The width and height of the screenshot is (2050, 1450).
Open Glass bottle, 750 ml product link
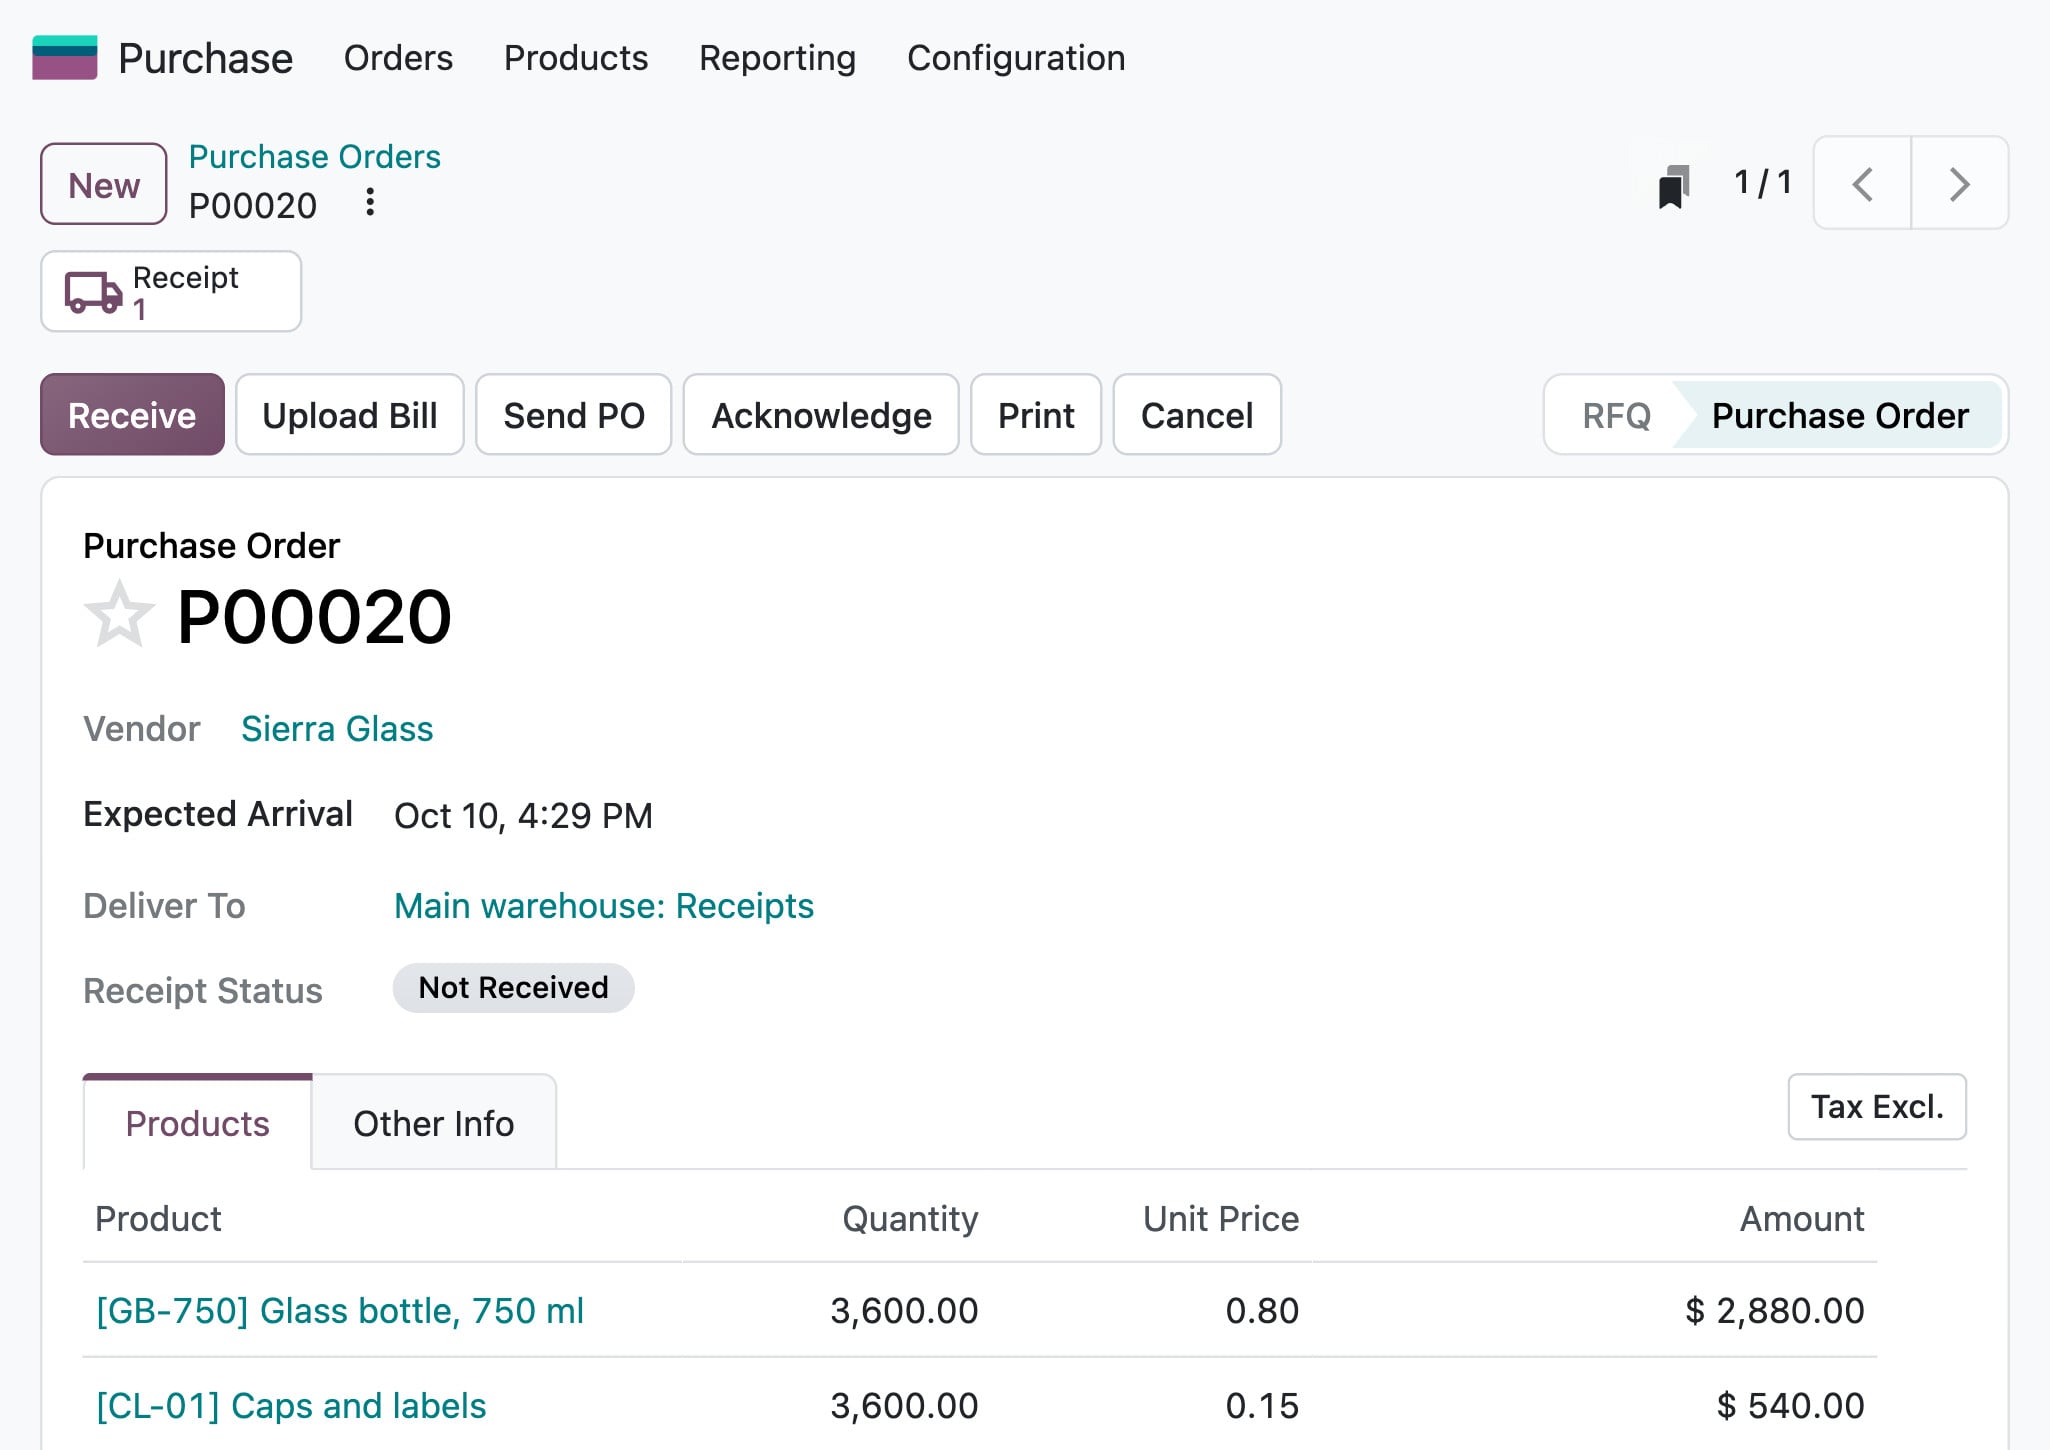(340, 1311)
